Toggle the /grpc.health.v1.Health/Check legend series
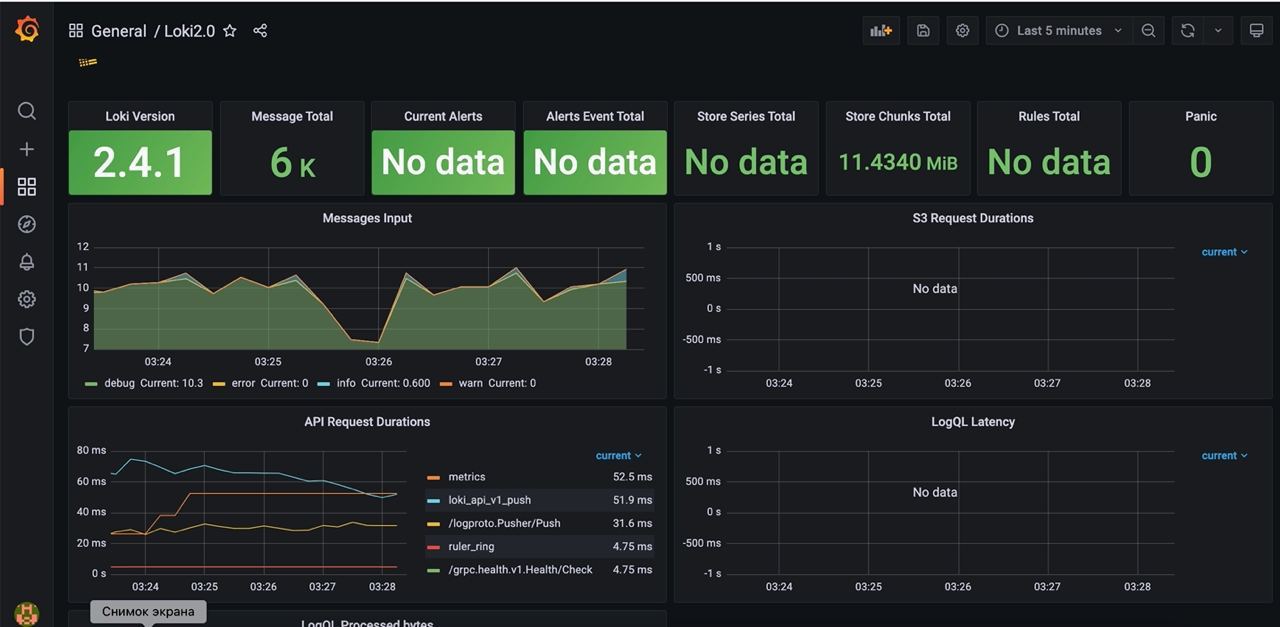The image size is (1280, 627). click(520, 570)
